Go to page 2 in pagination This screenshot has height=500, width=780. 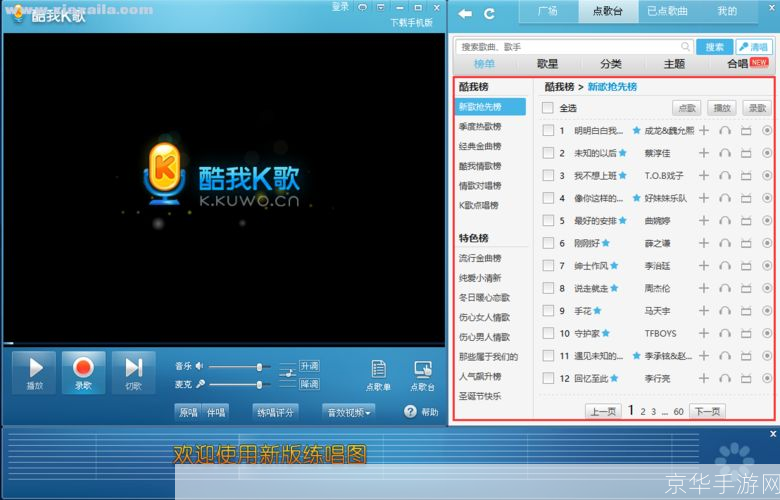click(643, 412)
